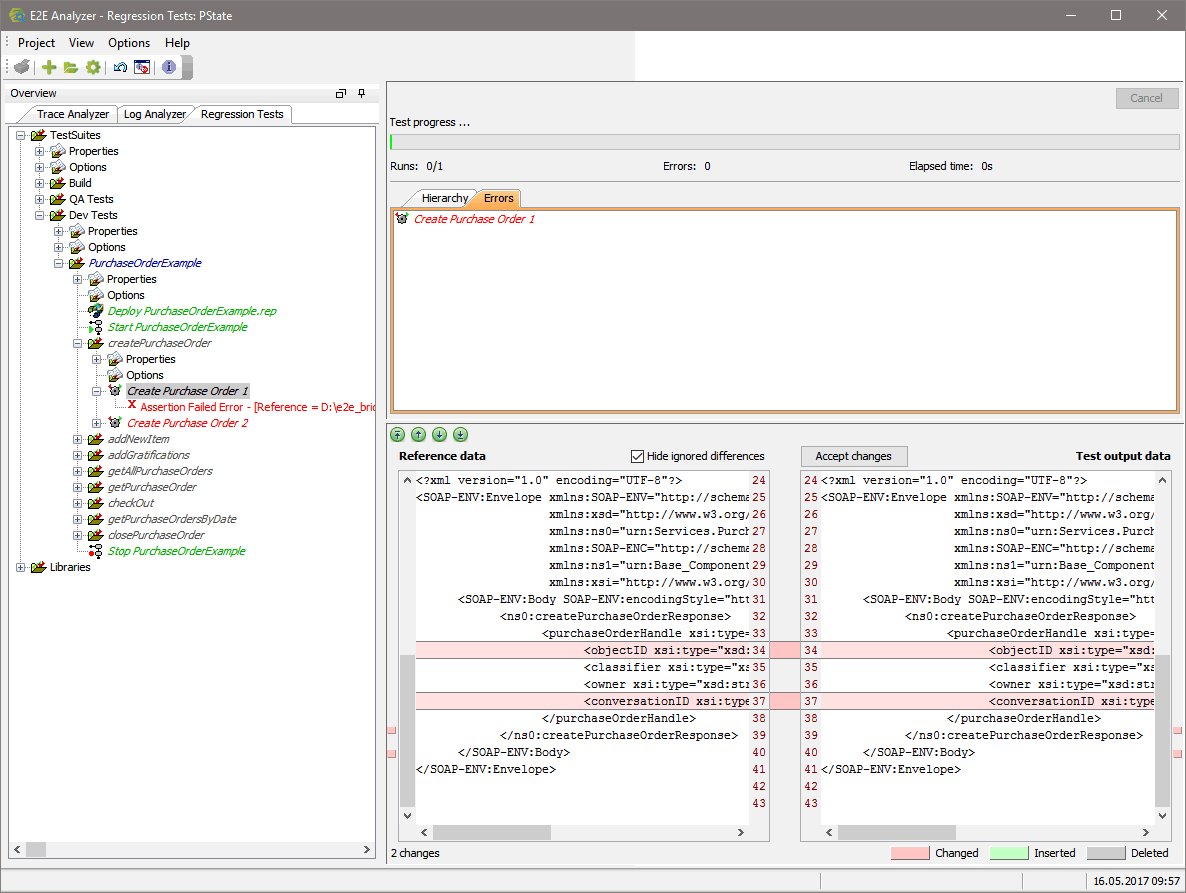This screenshot has height=893, width=1186.
Task: Open the Options menu
Action: click(128, 43)
